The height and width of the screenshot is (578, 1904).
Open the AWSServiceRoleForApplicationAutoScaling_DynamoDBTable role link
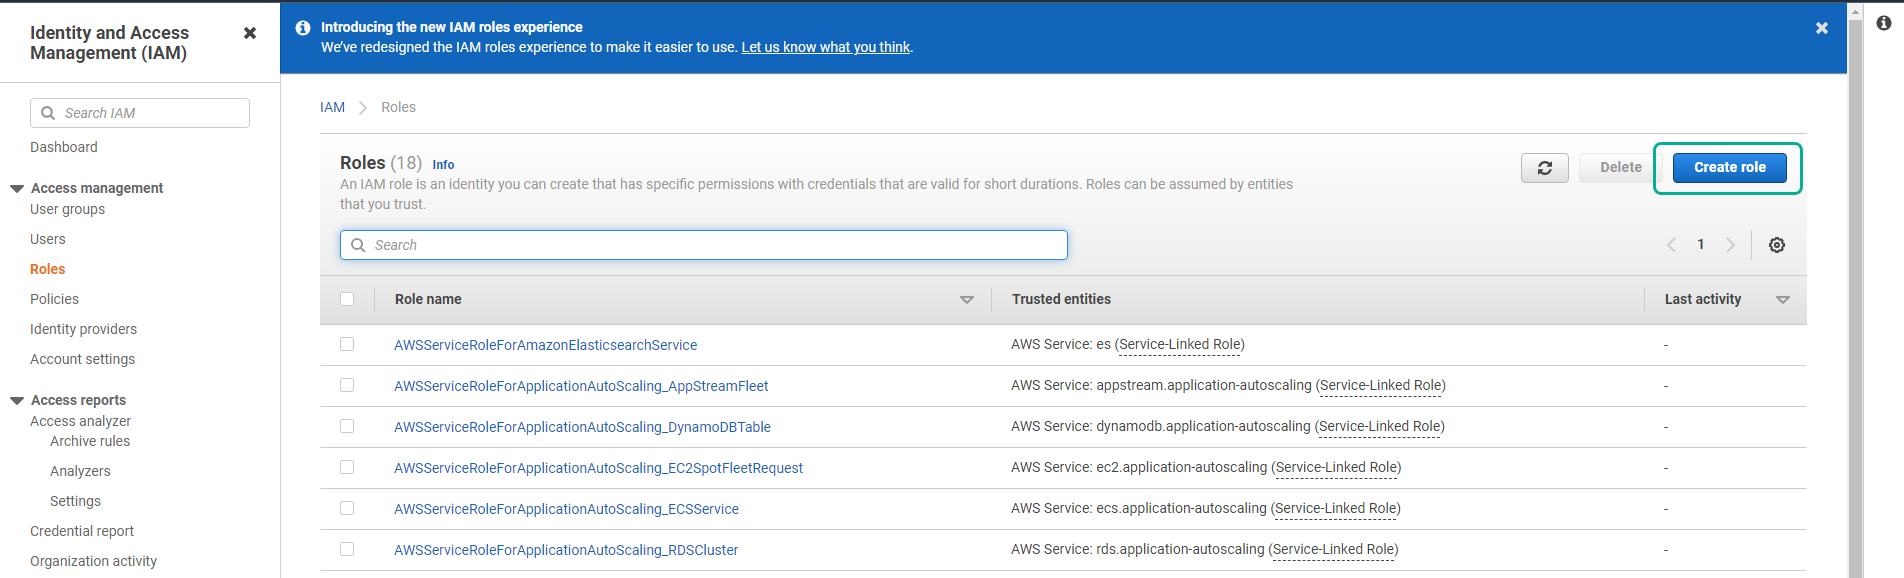582,427
